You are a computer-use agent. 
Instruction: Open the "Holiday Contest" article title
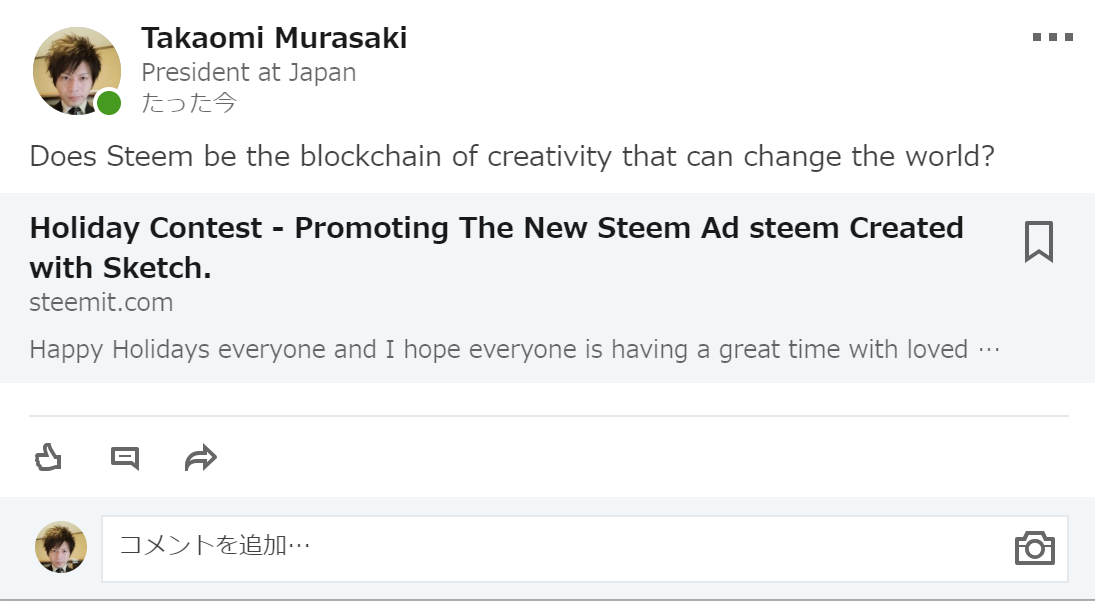pyautogui.click(x=496, y=229)
